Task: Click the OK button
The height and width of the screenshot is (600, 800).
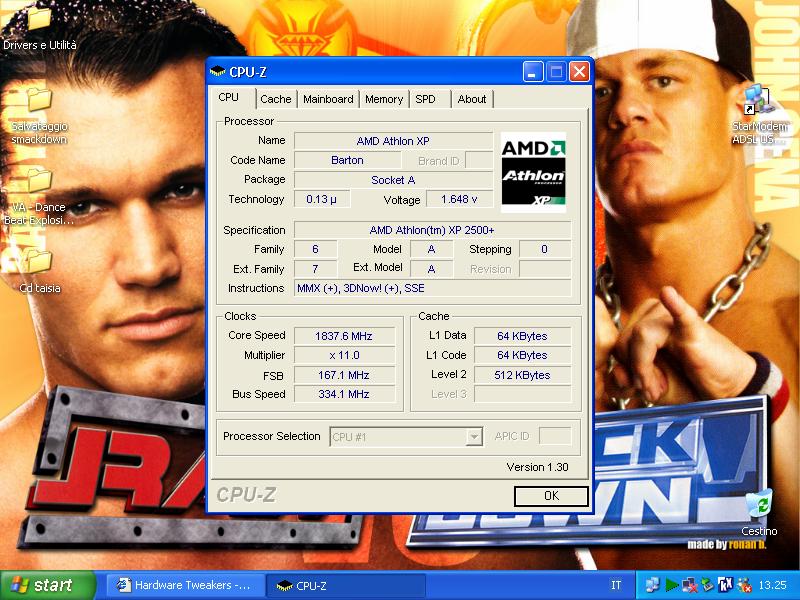Action: [551, 496]
